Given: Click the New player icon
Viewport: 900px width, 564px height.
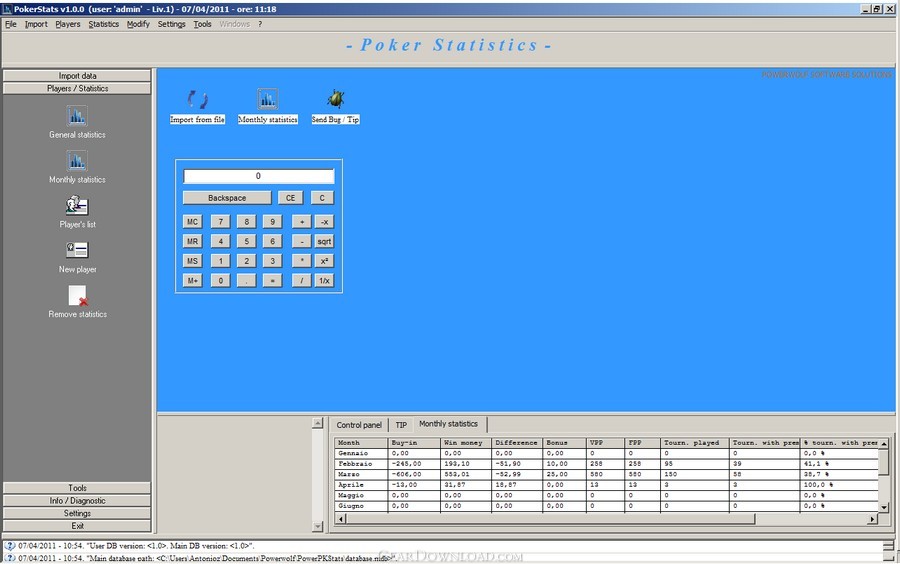Looking at the screenshot, I should tap(77, 251).
